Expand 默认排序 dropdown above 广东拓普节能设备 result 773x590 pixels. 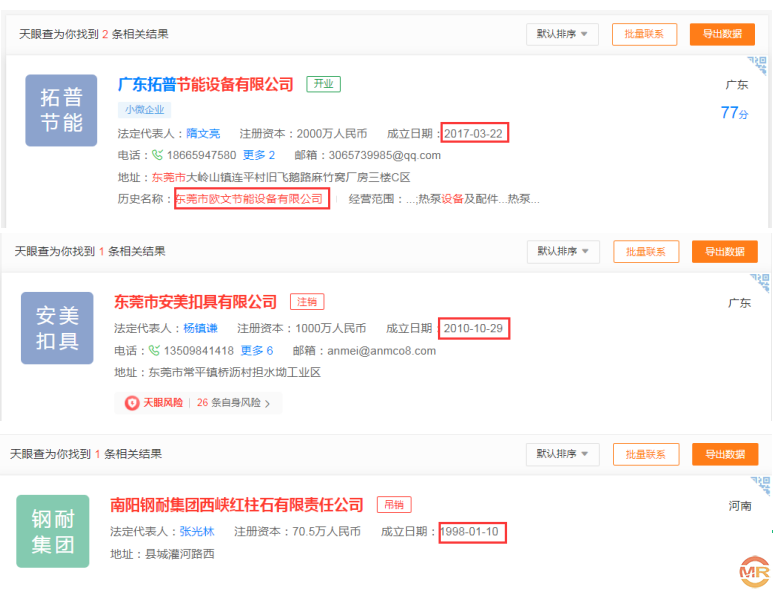point(562,34)
